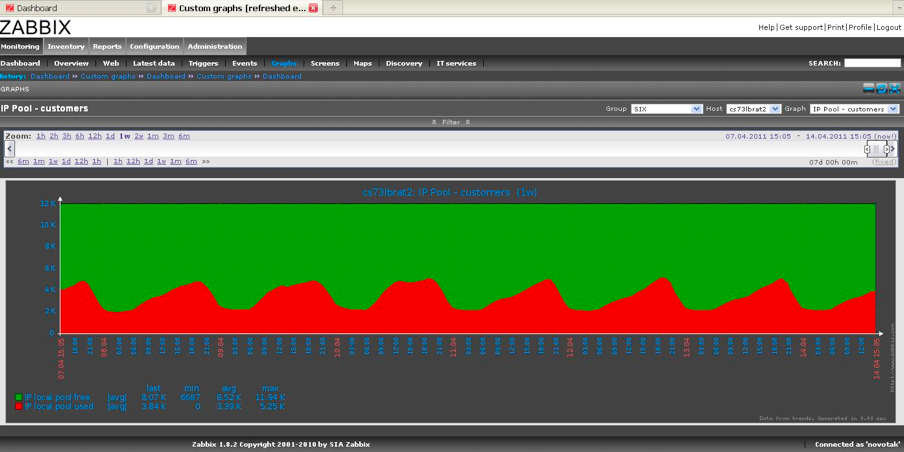904x452 pixels.
Task: Click the timeline scroll left arrow
Action: tap(10, 149)
